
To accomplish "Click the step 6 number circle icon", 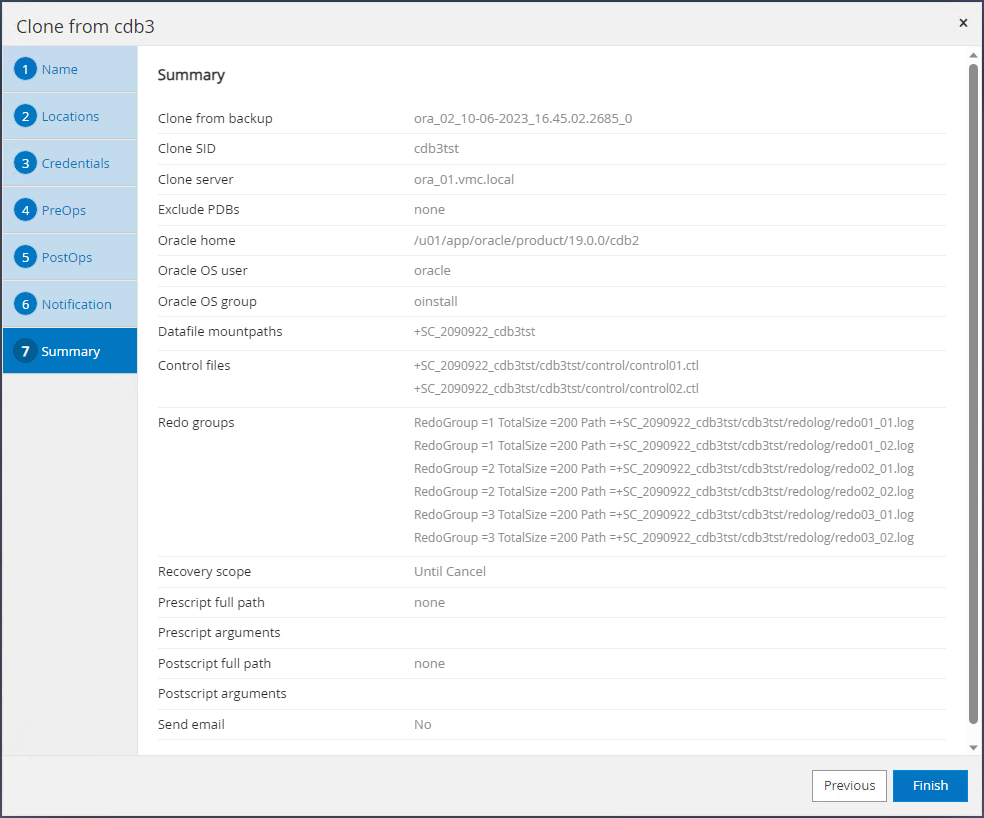I will [x=26, y=305].
